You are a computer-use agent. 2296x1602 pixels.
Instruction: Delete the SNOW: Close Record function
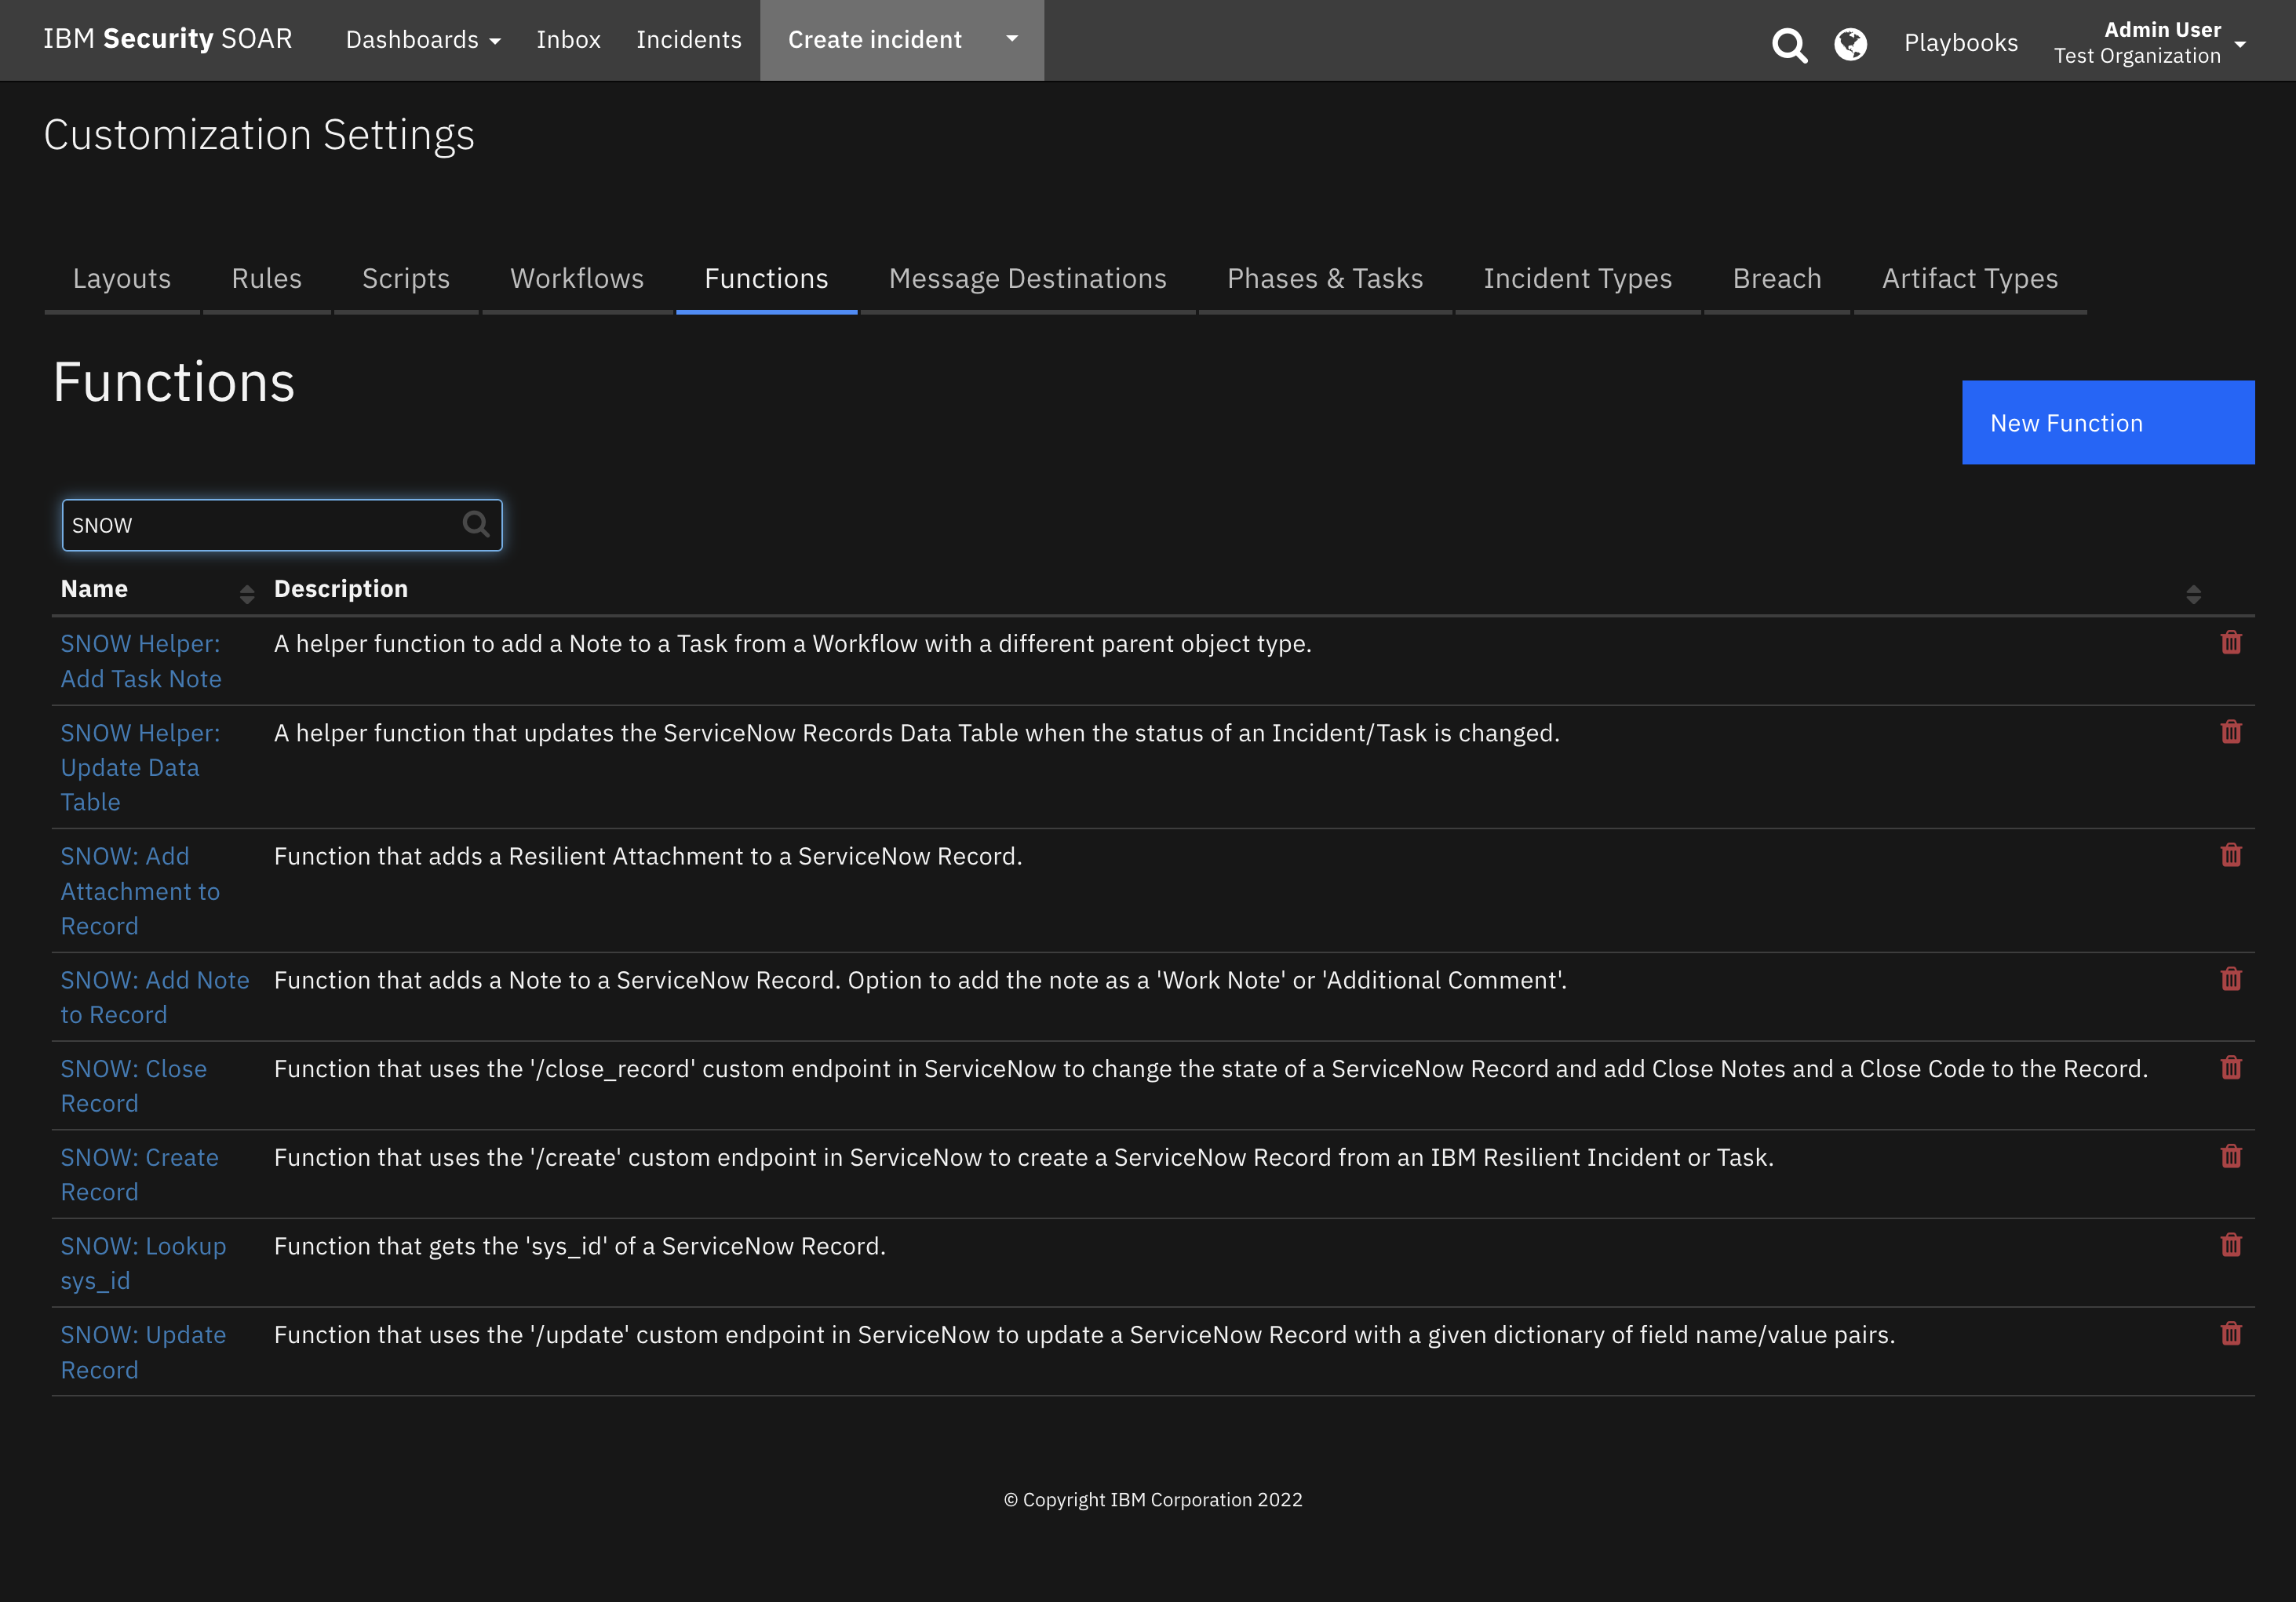point(2232,1068)
